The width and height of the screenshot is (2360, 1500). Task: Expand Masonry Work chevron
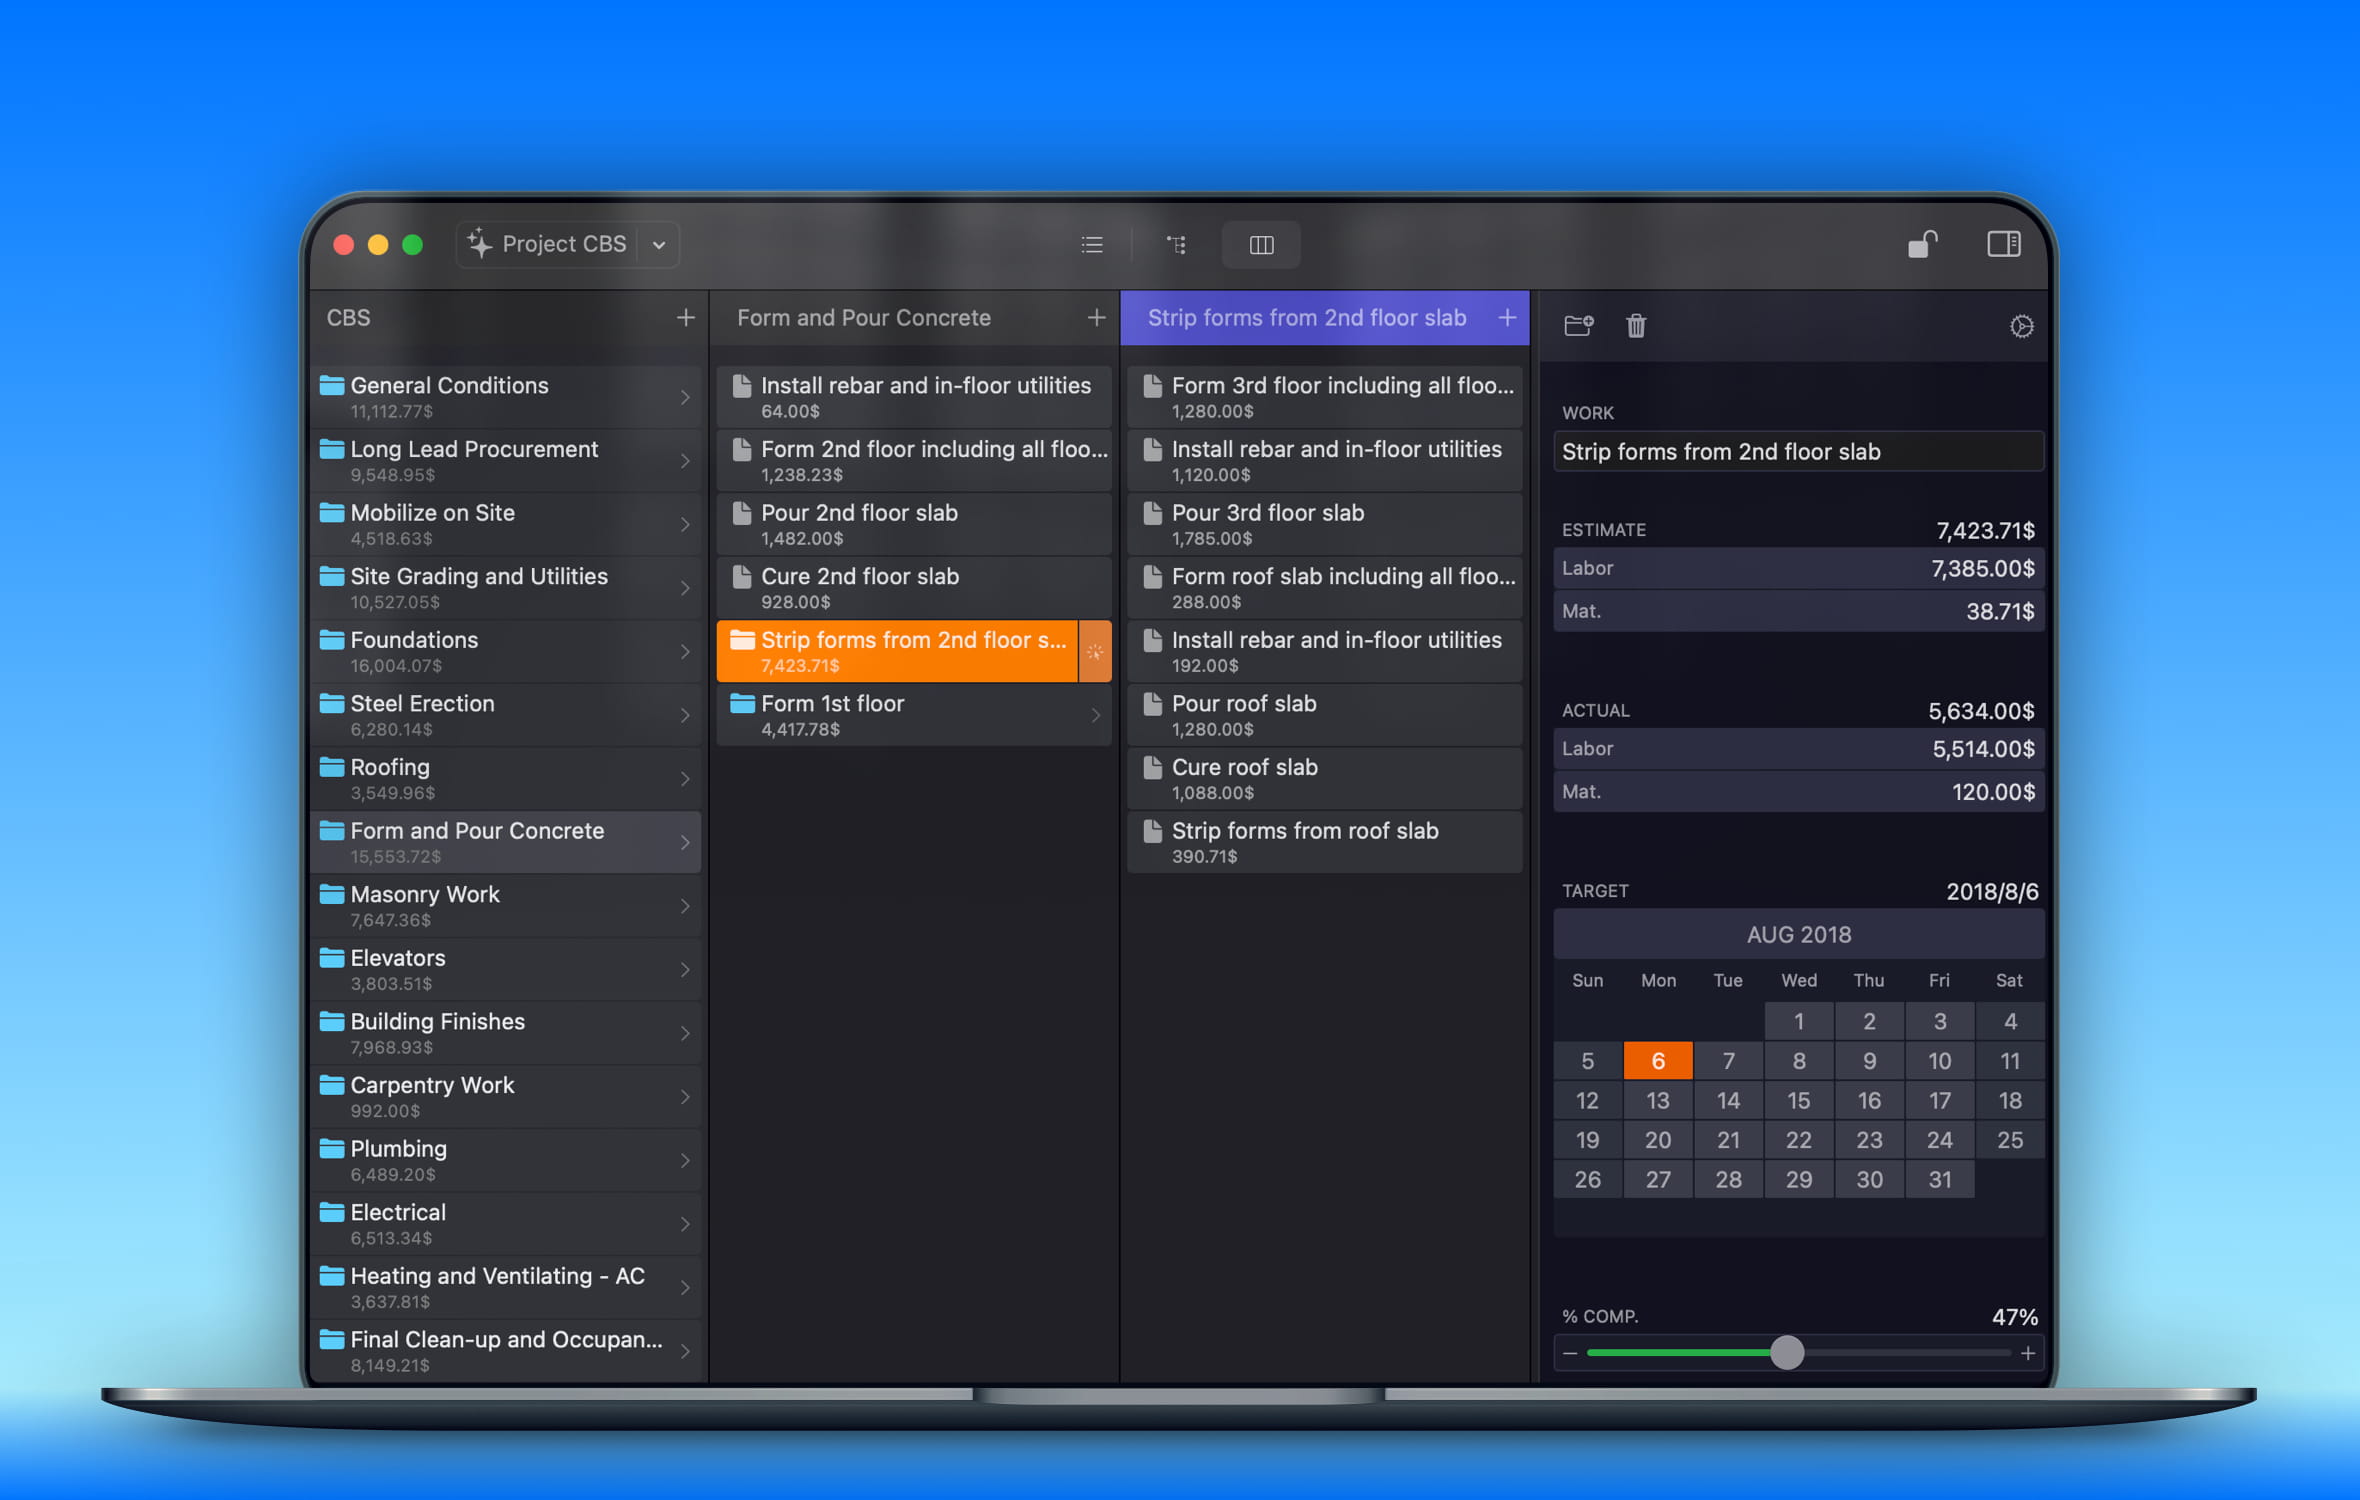[685, 906]
